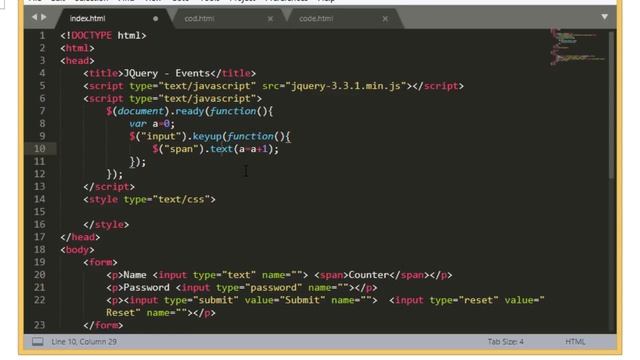Click the "JQuery - Events" title text
640x360 pixels.
(167, 73)
